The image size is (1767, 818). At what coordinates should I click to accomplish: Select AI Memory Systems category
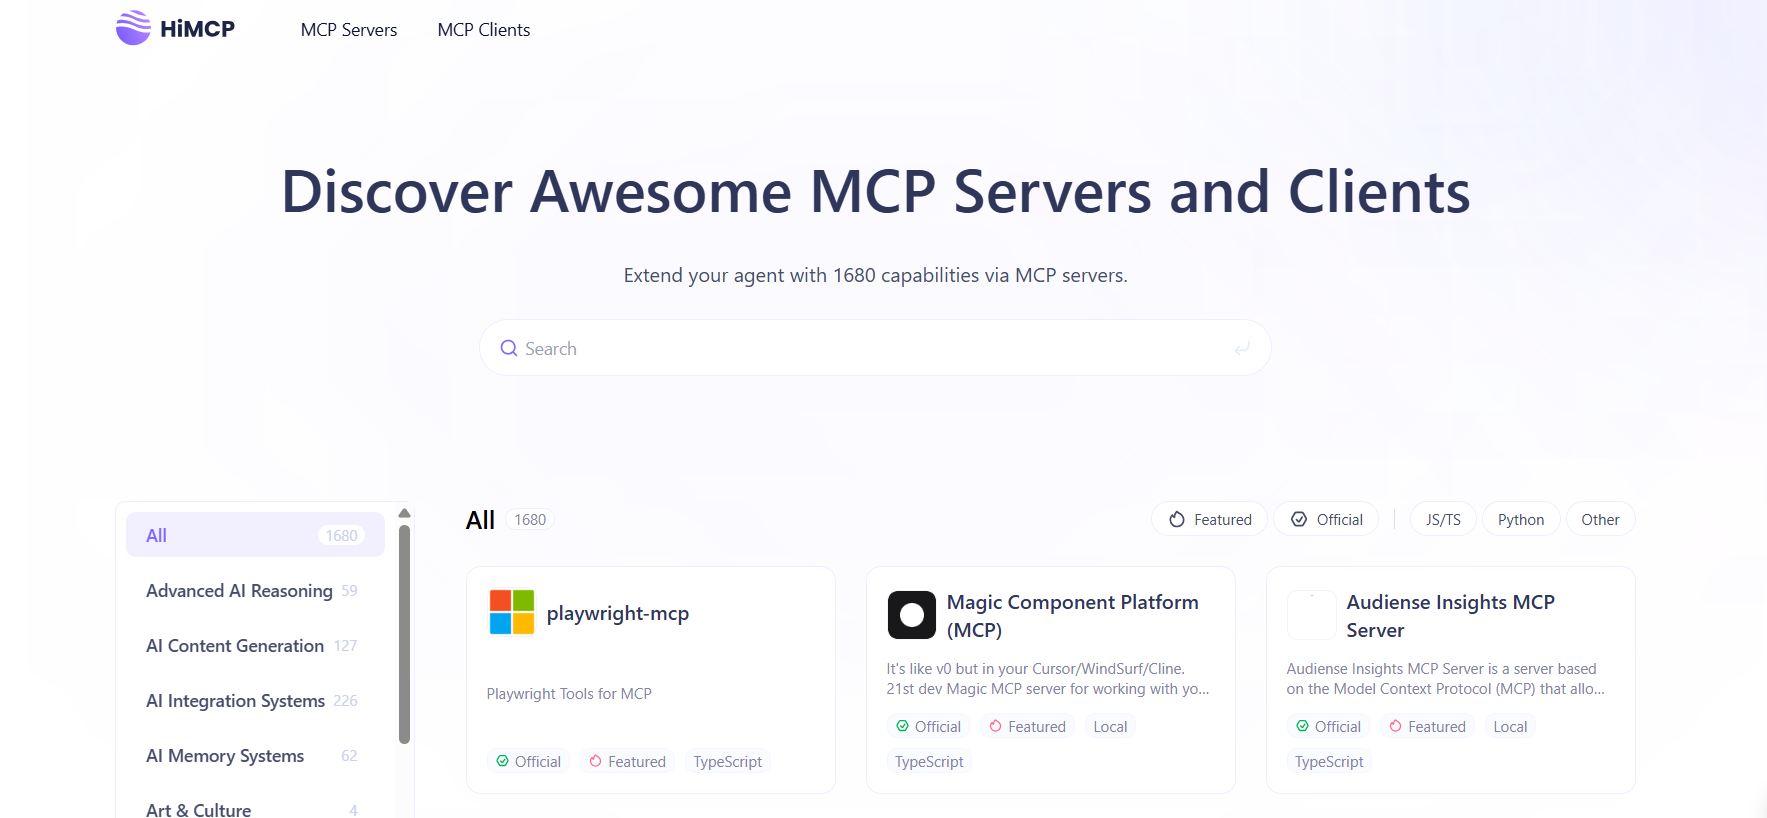pyautogui.click(x=255, y=755)
